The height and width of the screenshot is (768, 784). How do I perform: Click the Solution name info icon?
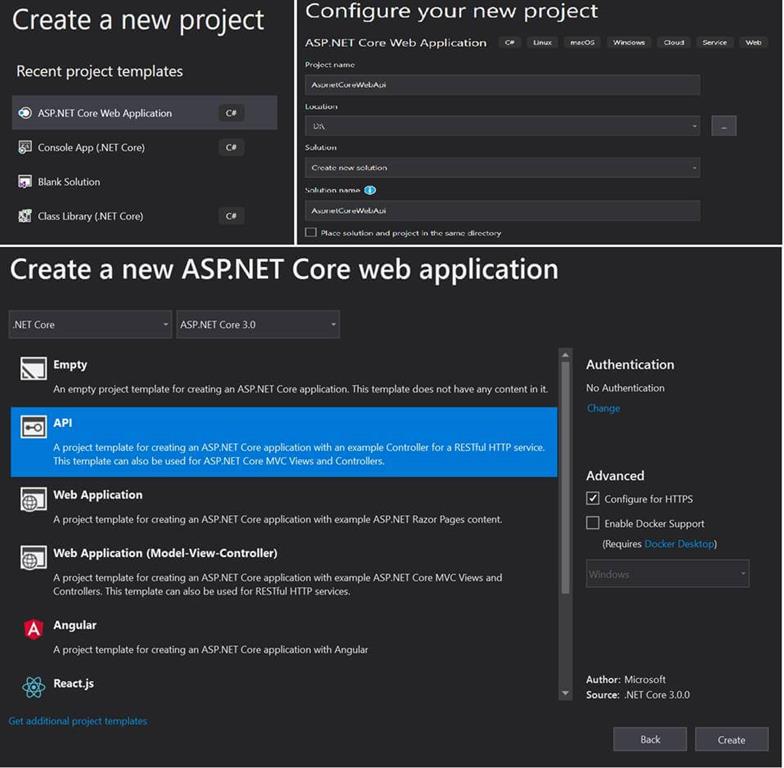click(x=370, y=190)
